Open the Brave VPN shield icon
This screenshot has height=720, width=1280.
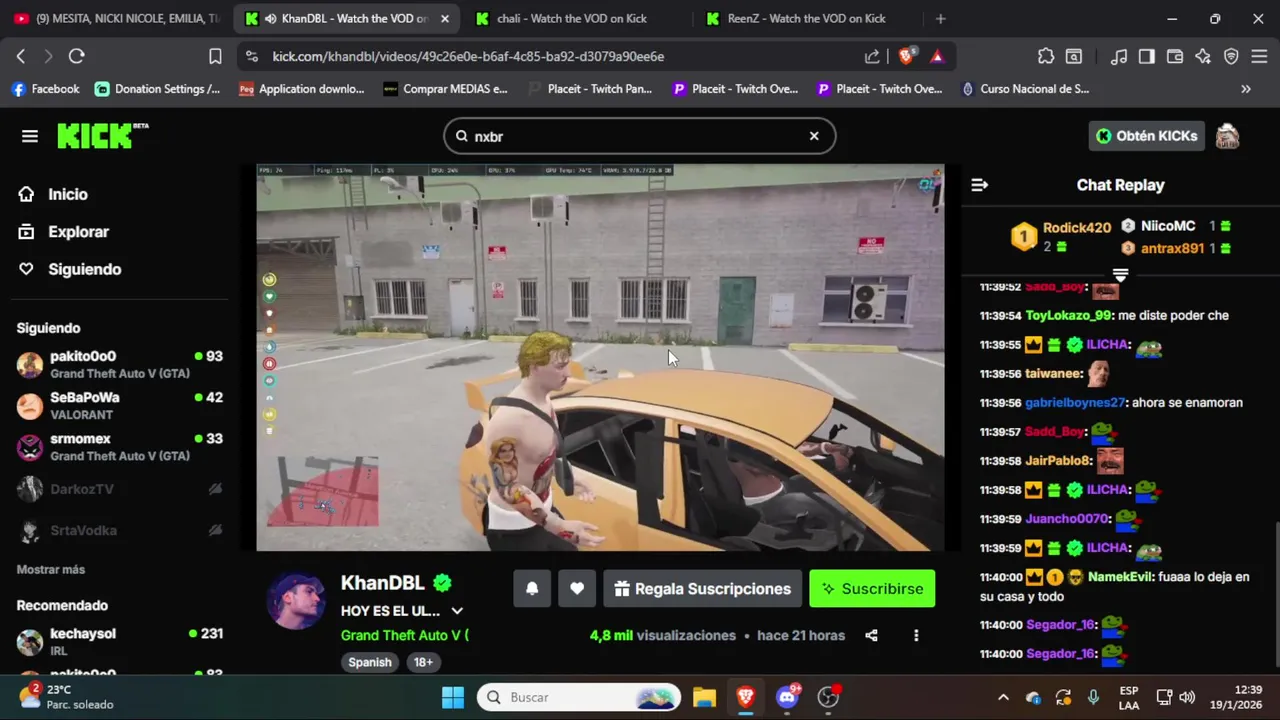1231,56
